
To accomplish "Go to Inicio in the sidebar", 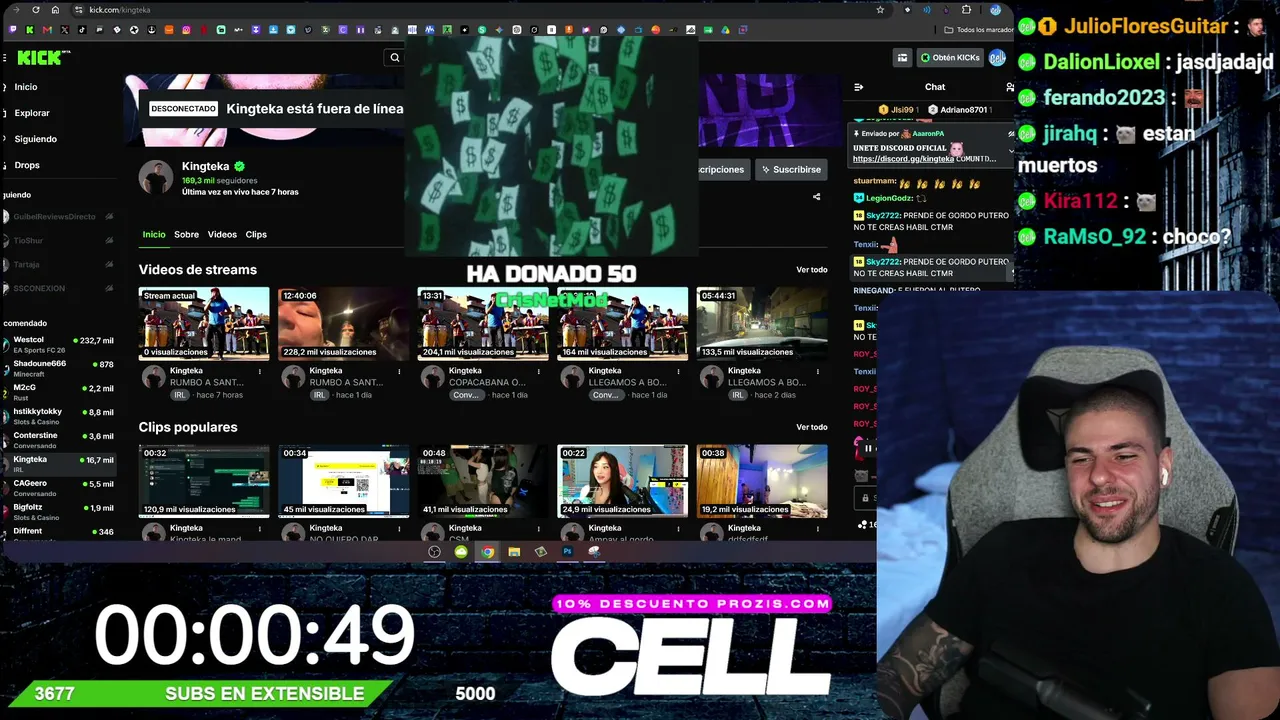I will click(26, 87).
